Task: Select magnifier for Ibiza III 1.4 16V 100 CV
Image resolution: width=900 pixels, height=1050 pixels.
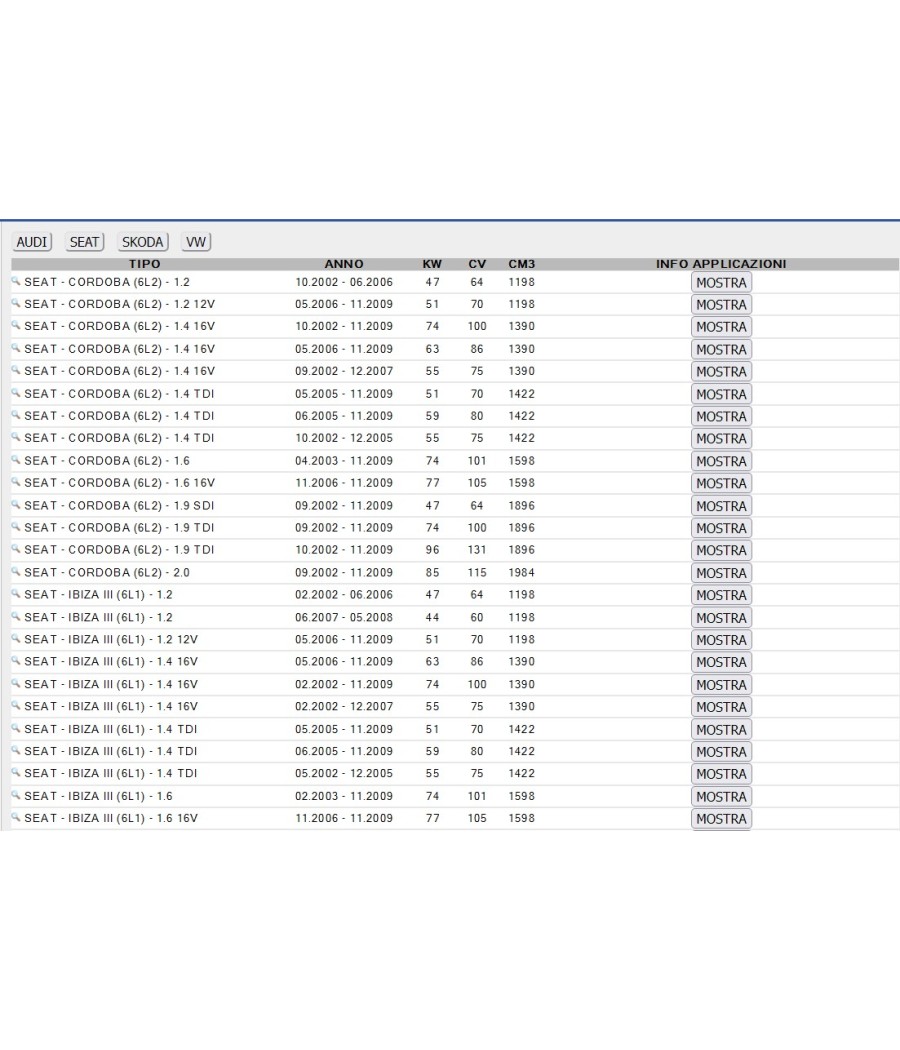Action: click(x=16, y=684)
